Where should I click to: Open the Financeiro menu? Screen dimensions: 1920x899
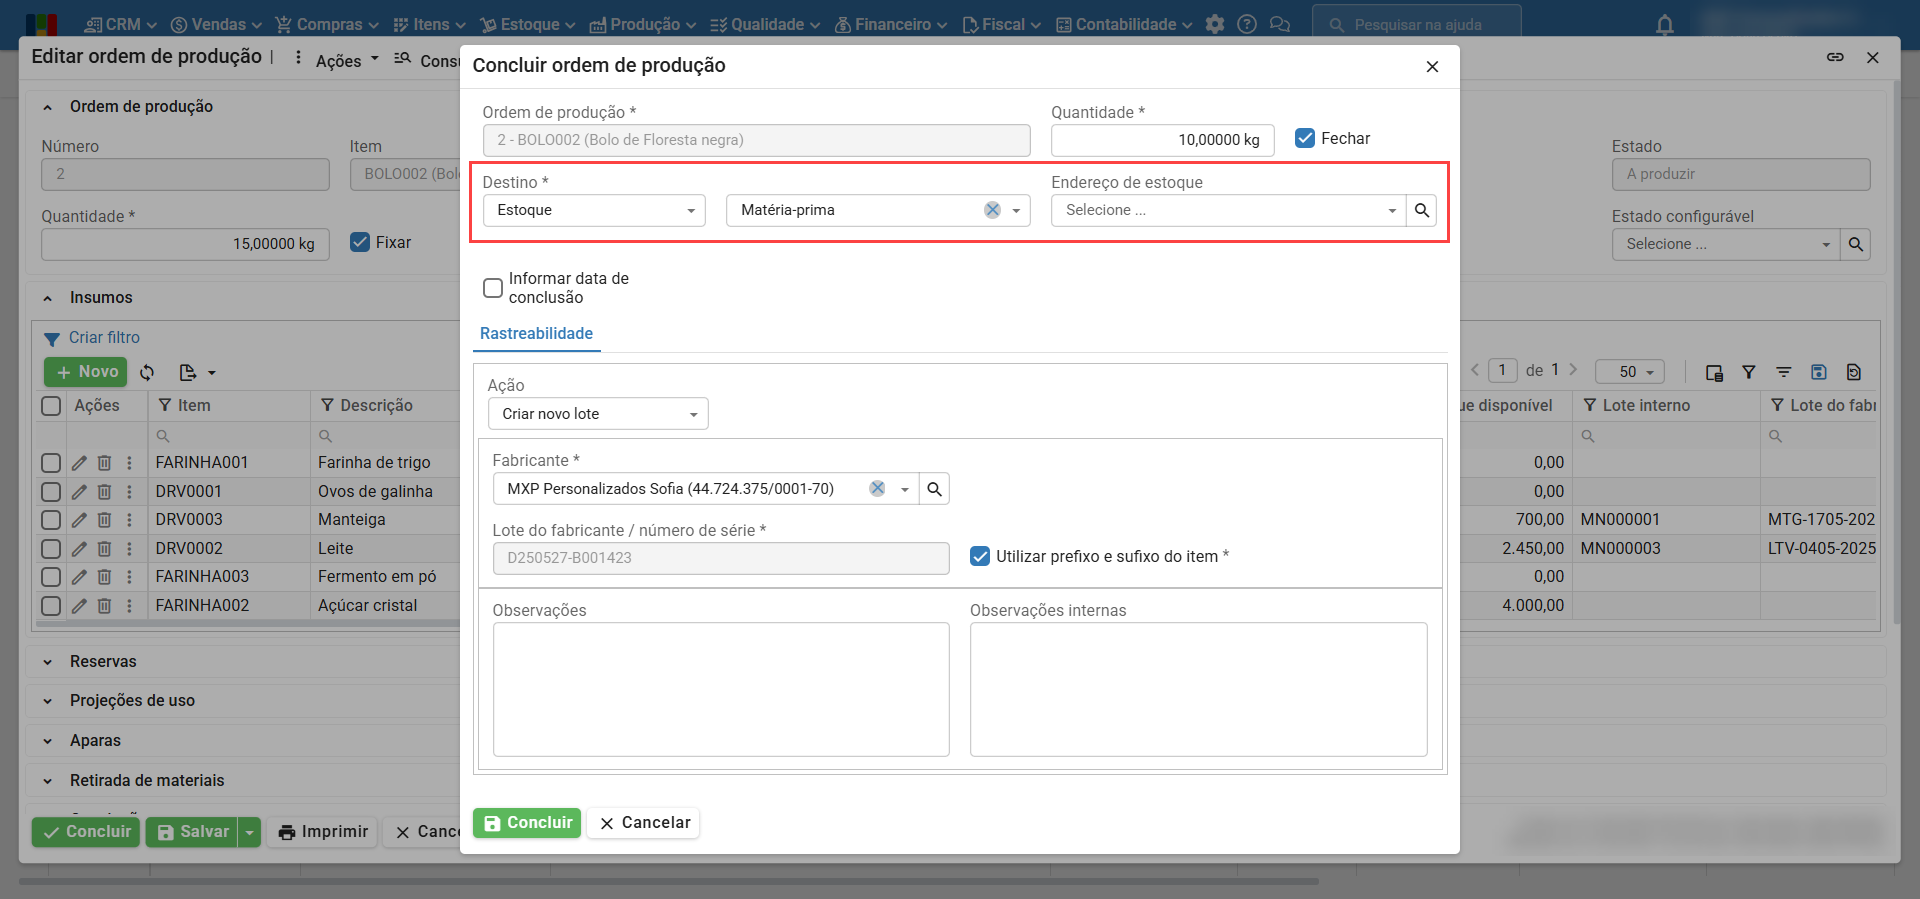[891, 25]
